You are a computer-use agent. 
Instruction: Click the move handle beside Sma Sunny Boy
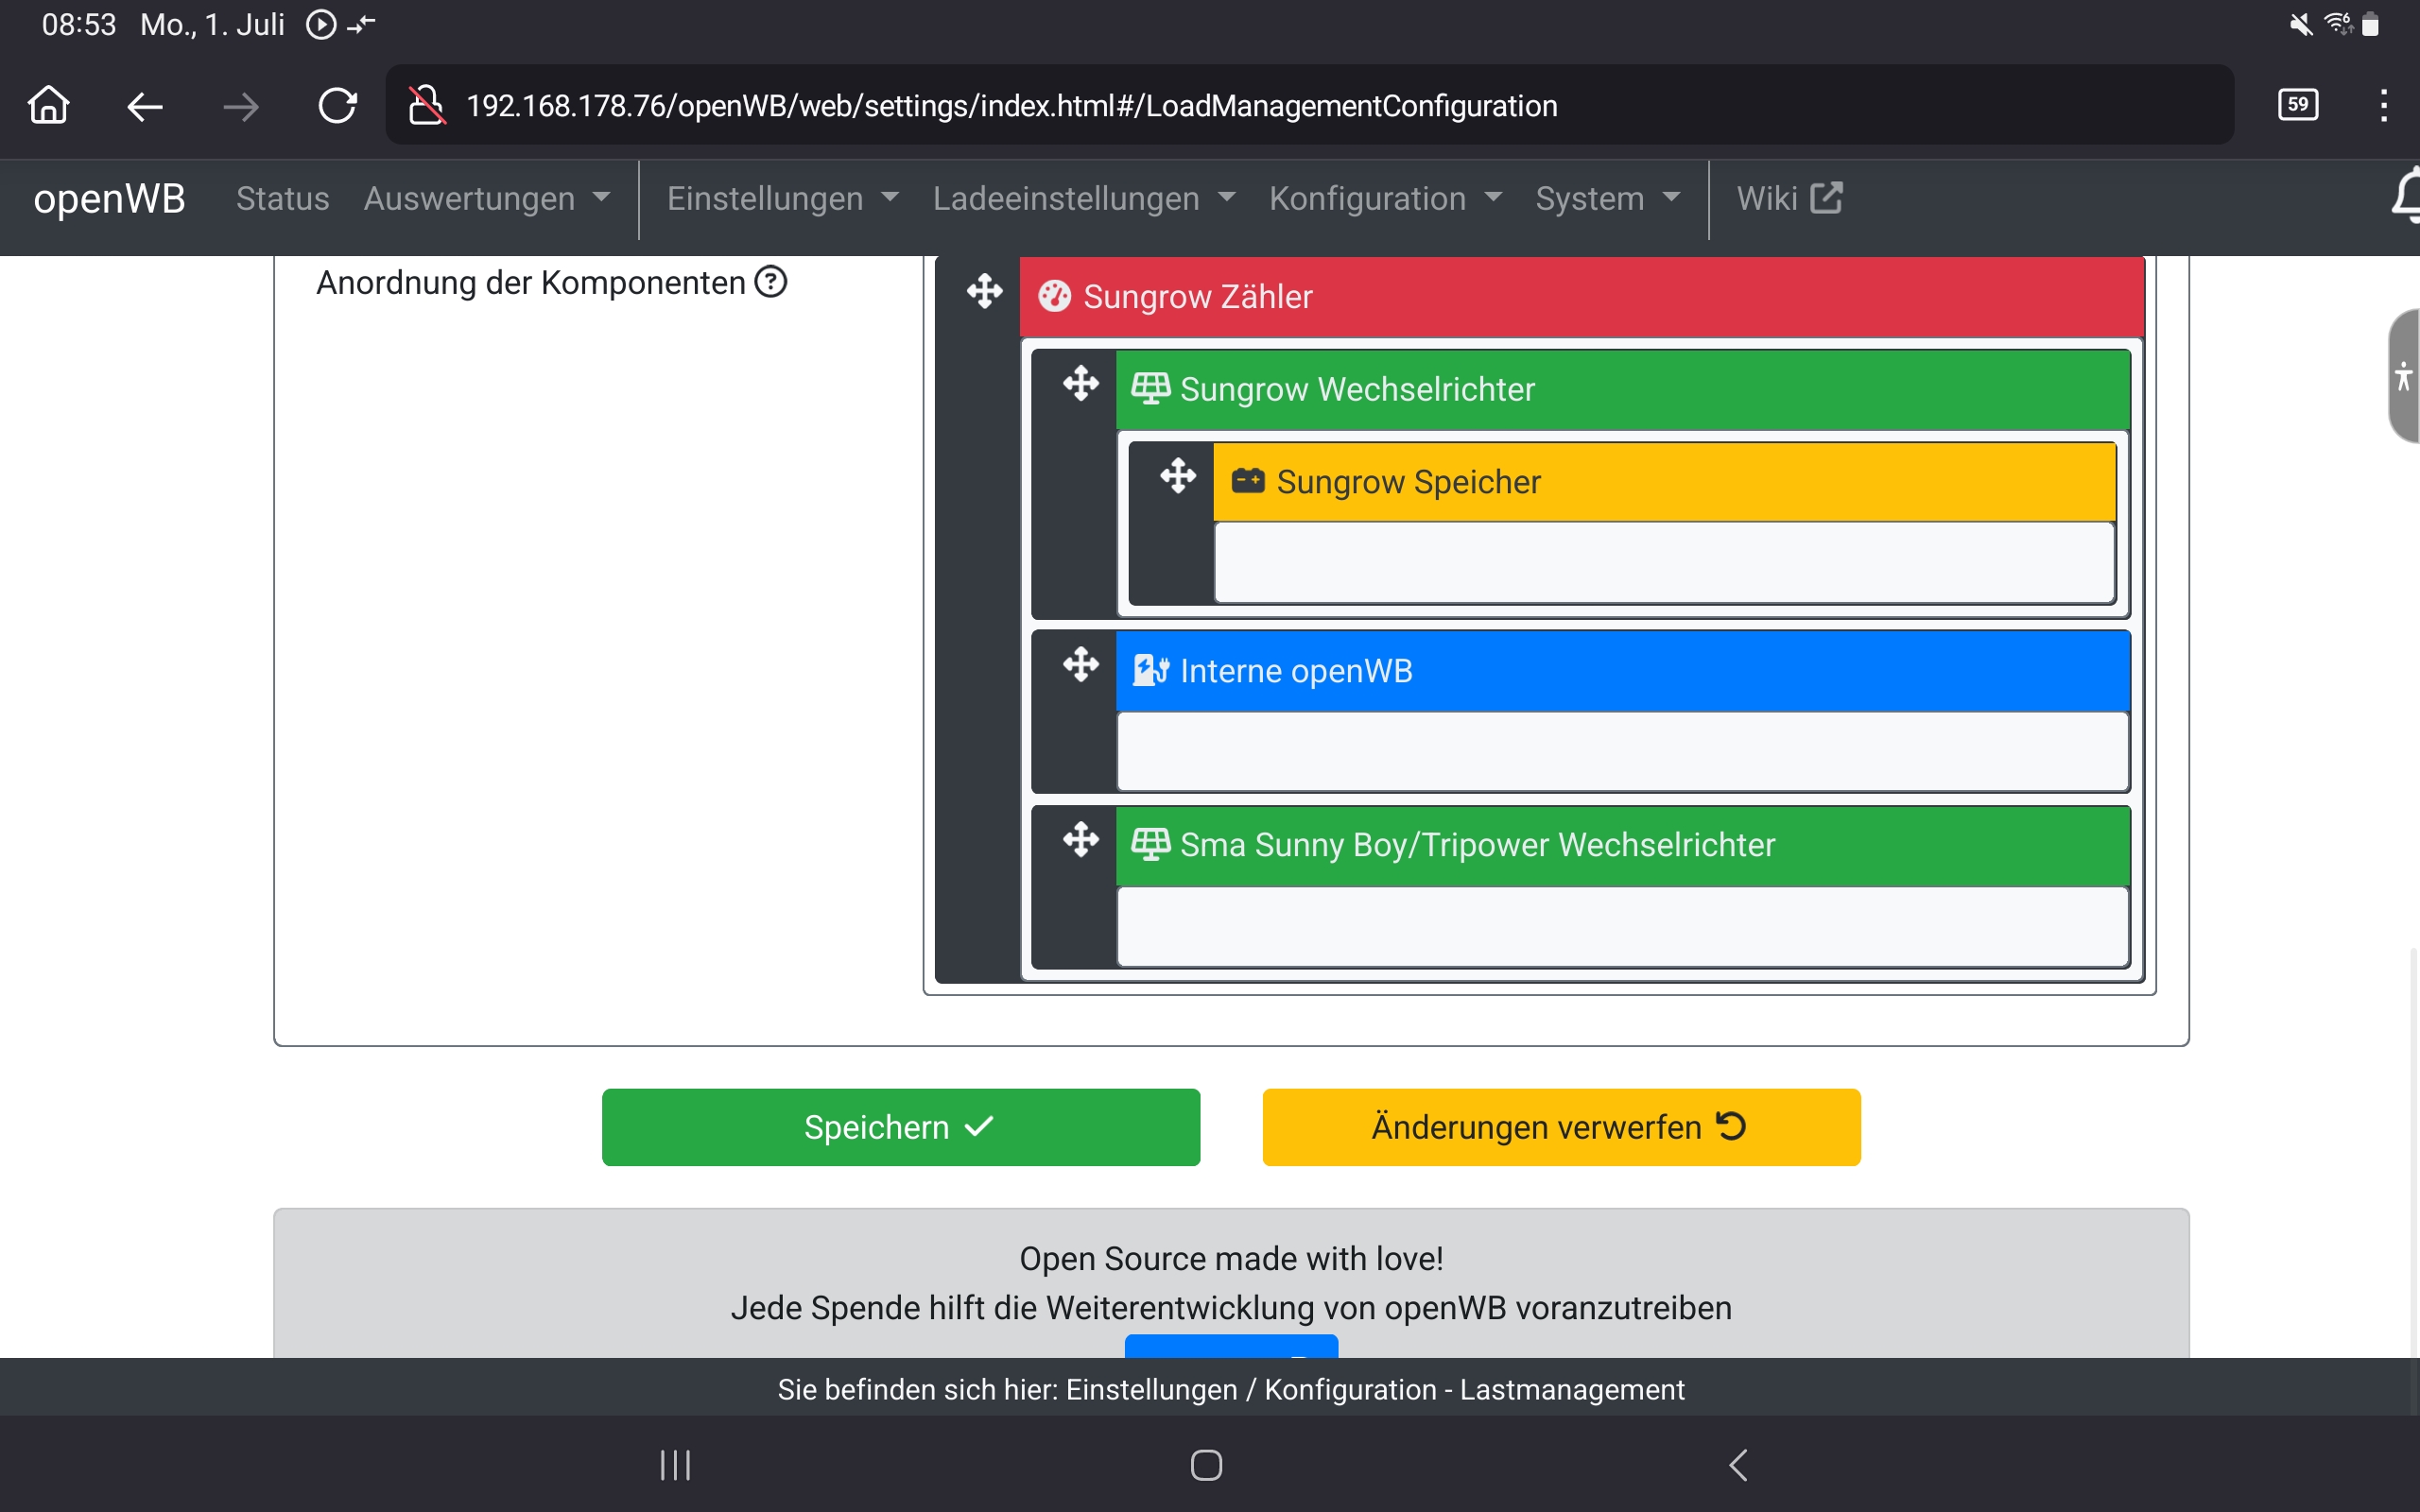click(1080, 839)
